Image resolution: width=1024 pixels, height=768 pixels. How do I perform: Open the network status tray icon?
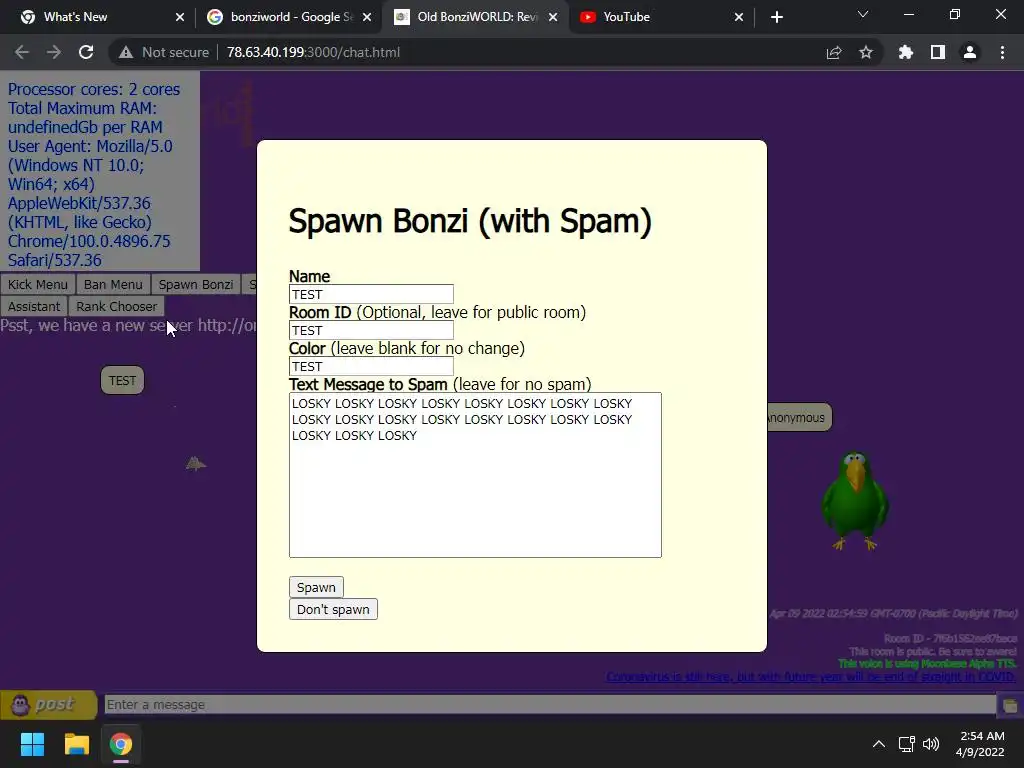pyautogui.click(x=906, y=744)
